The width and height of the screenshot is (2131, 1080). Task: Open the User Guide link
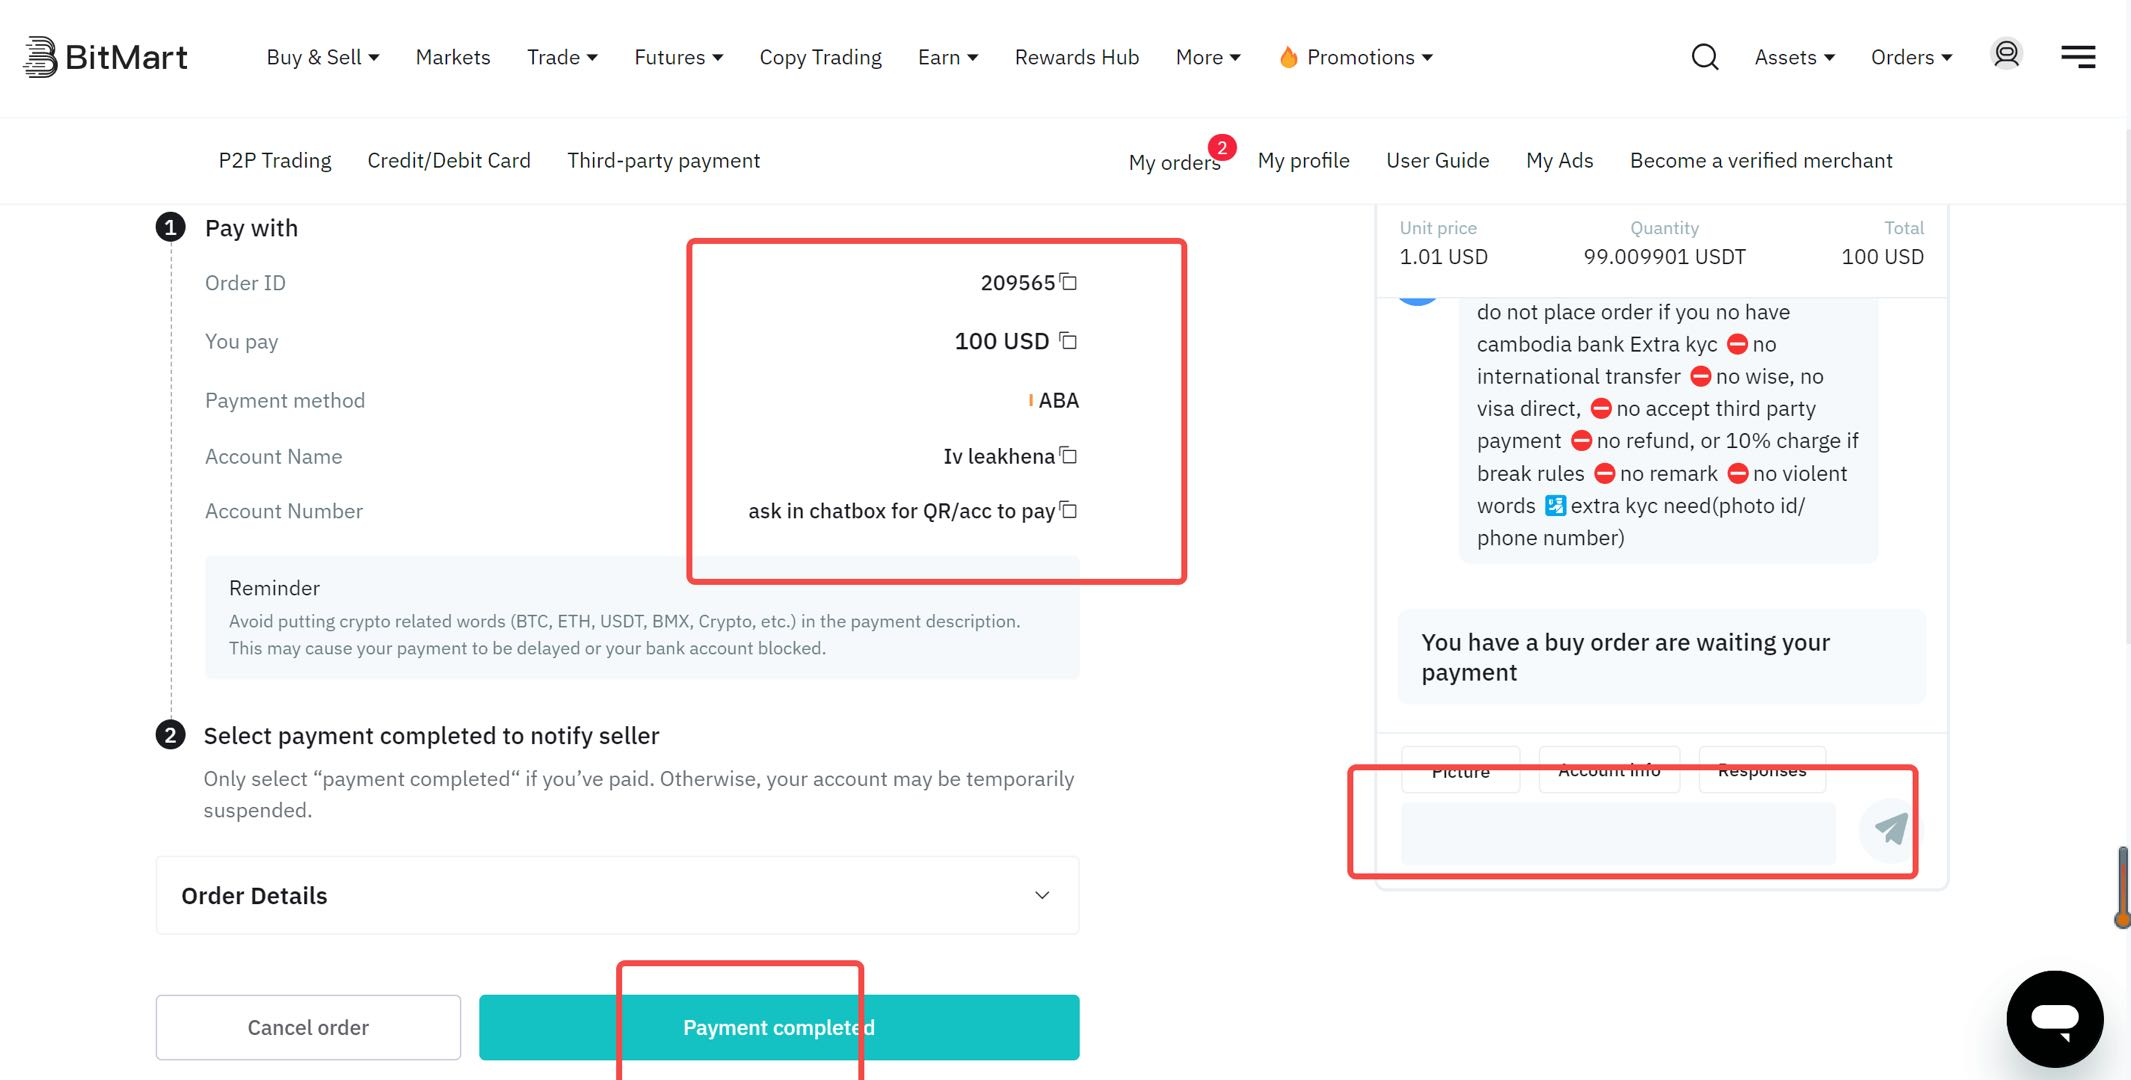pyautogui.click(x=1437, y=161)
